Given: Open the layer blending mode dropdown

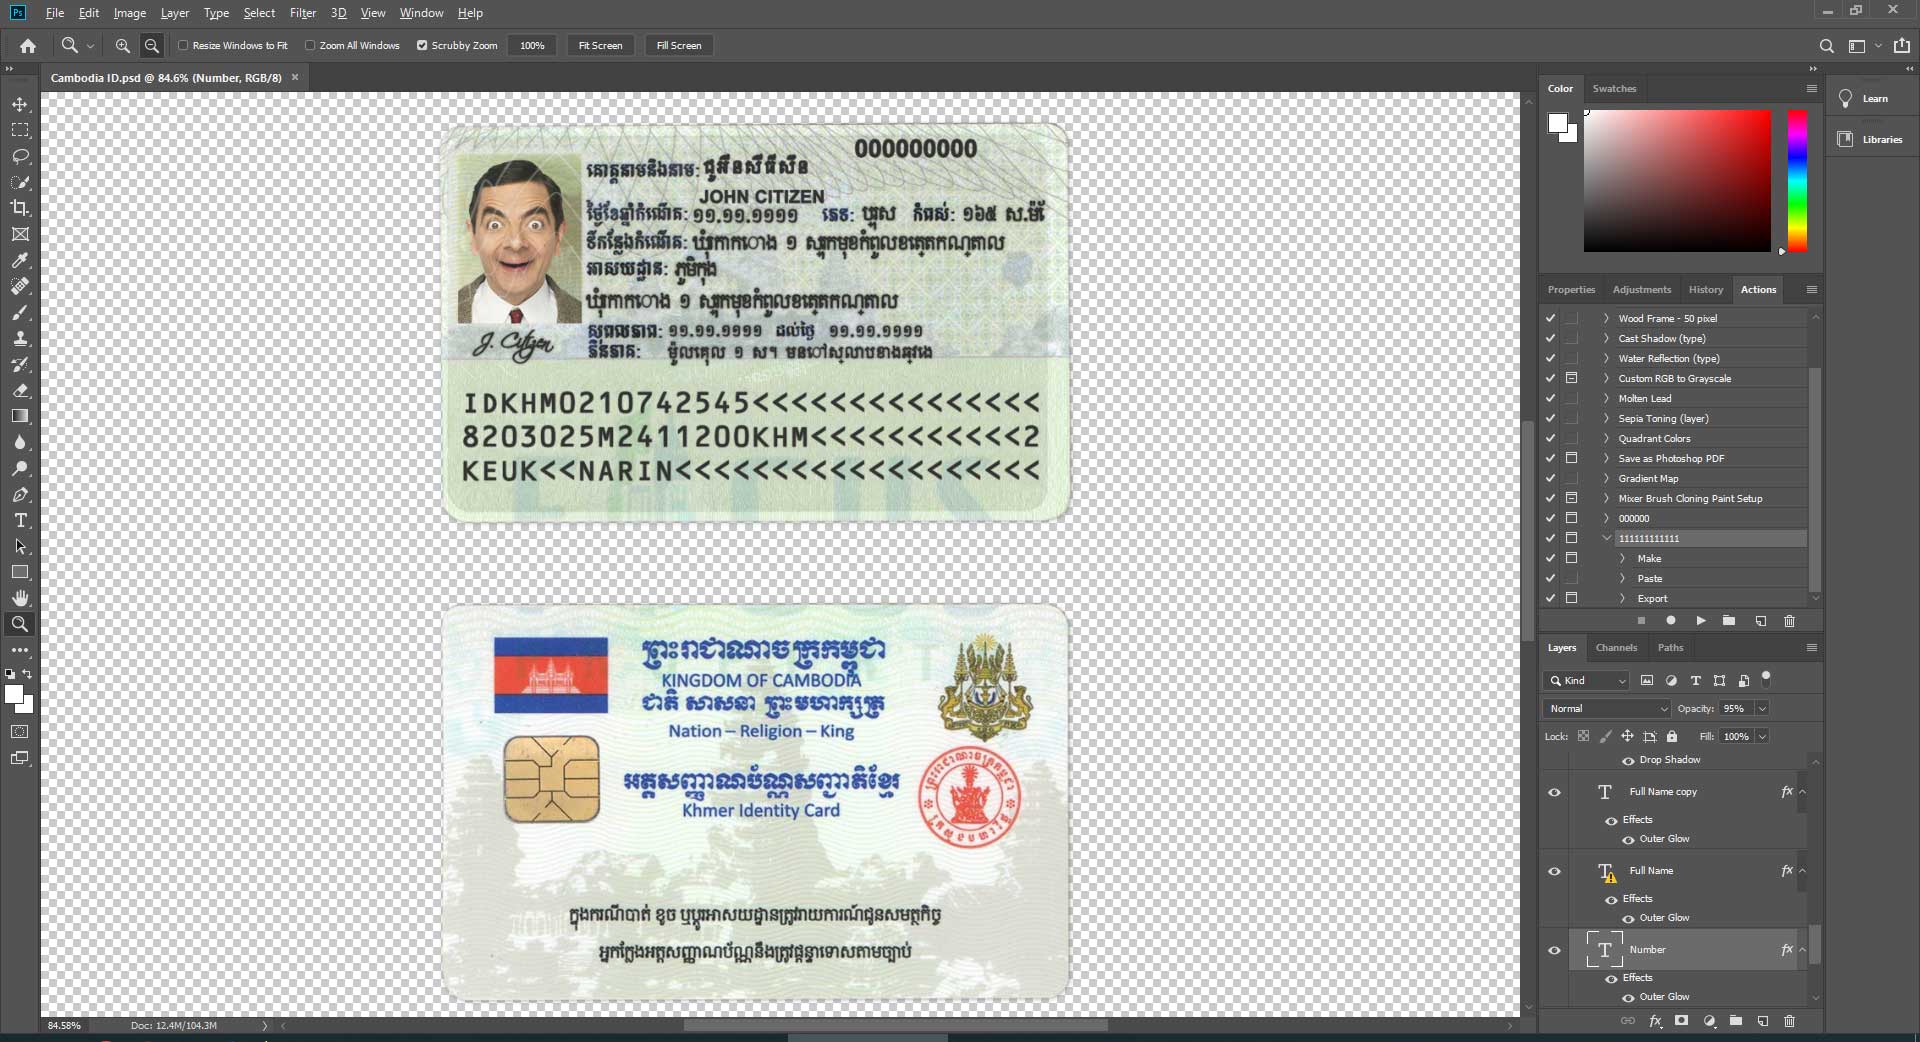Looking at the screenshot, I should coord(1605,708).
